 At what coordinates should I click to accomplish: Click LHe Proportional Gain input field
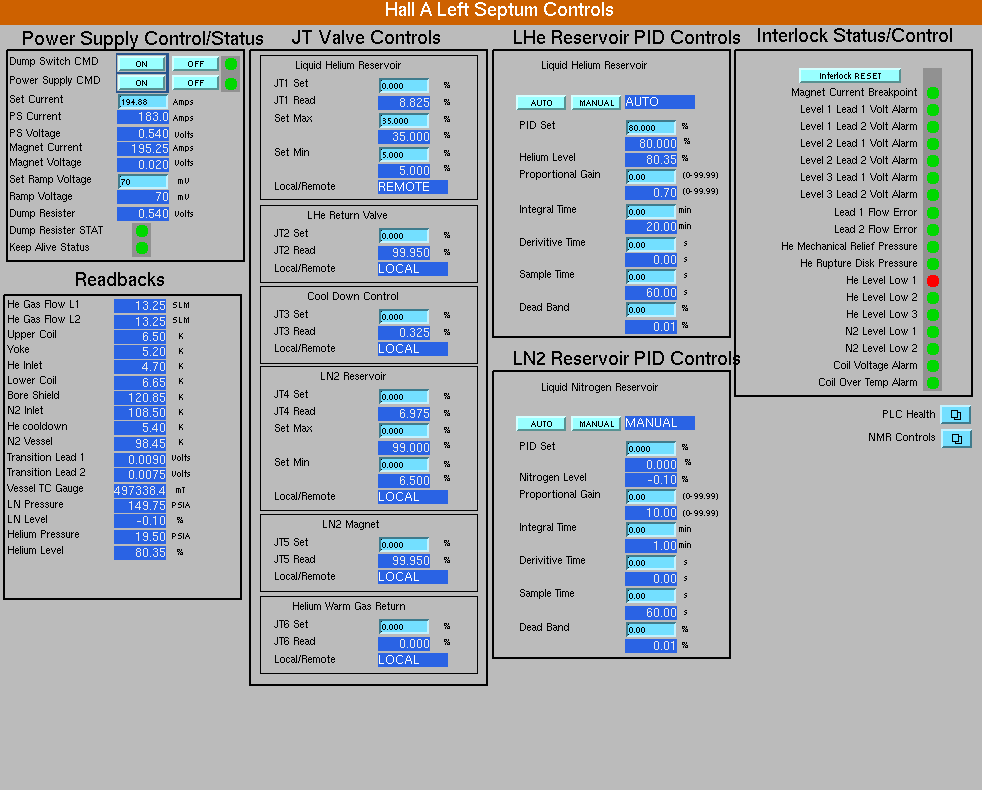point(651,177)
